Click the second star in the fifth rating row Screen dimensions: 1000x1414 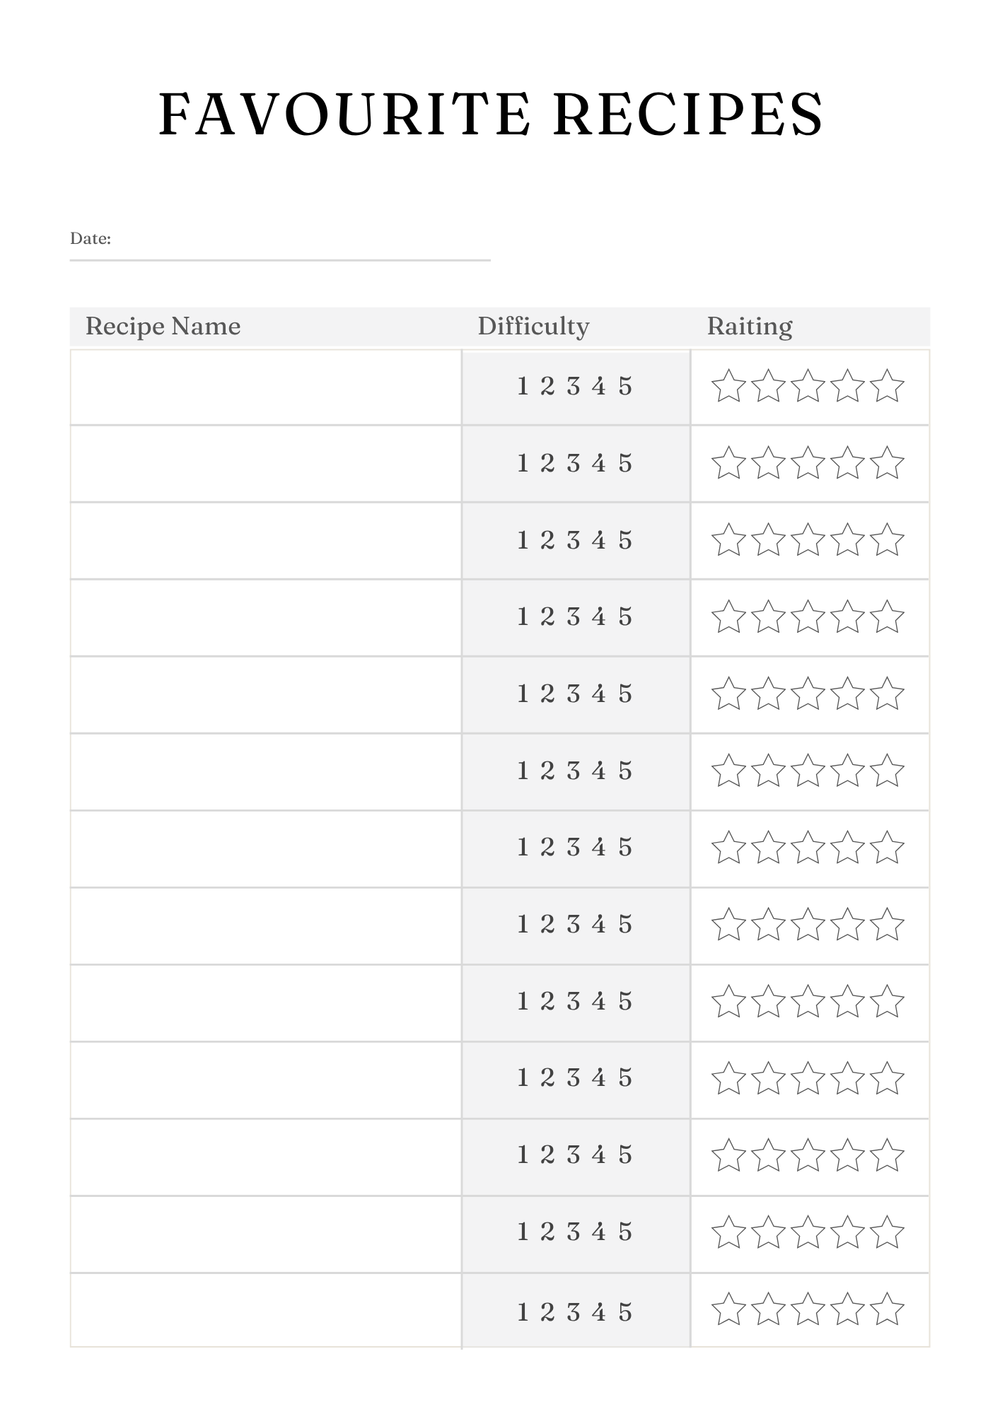768,694
